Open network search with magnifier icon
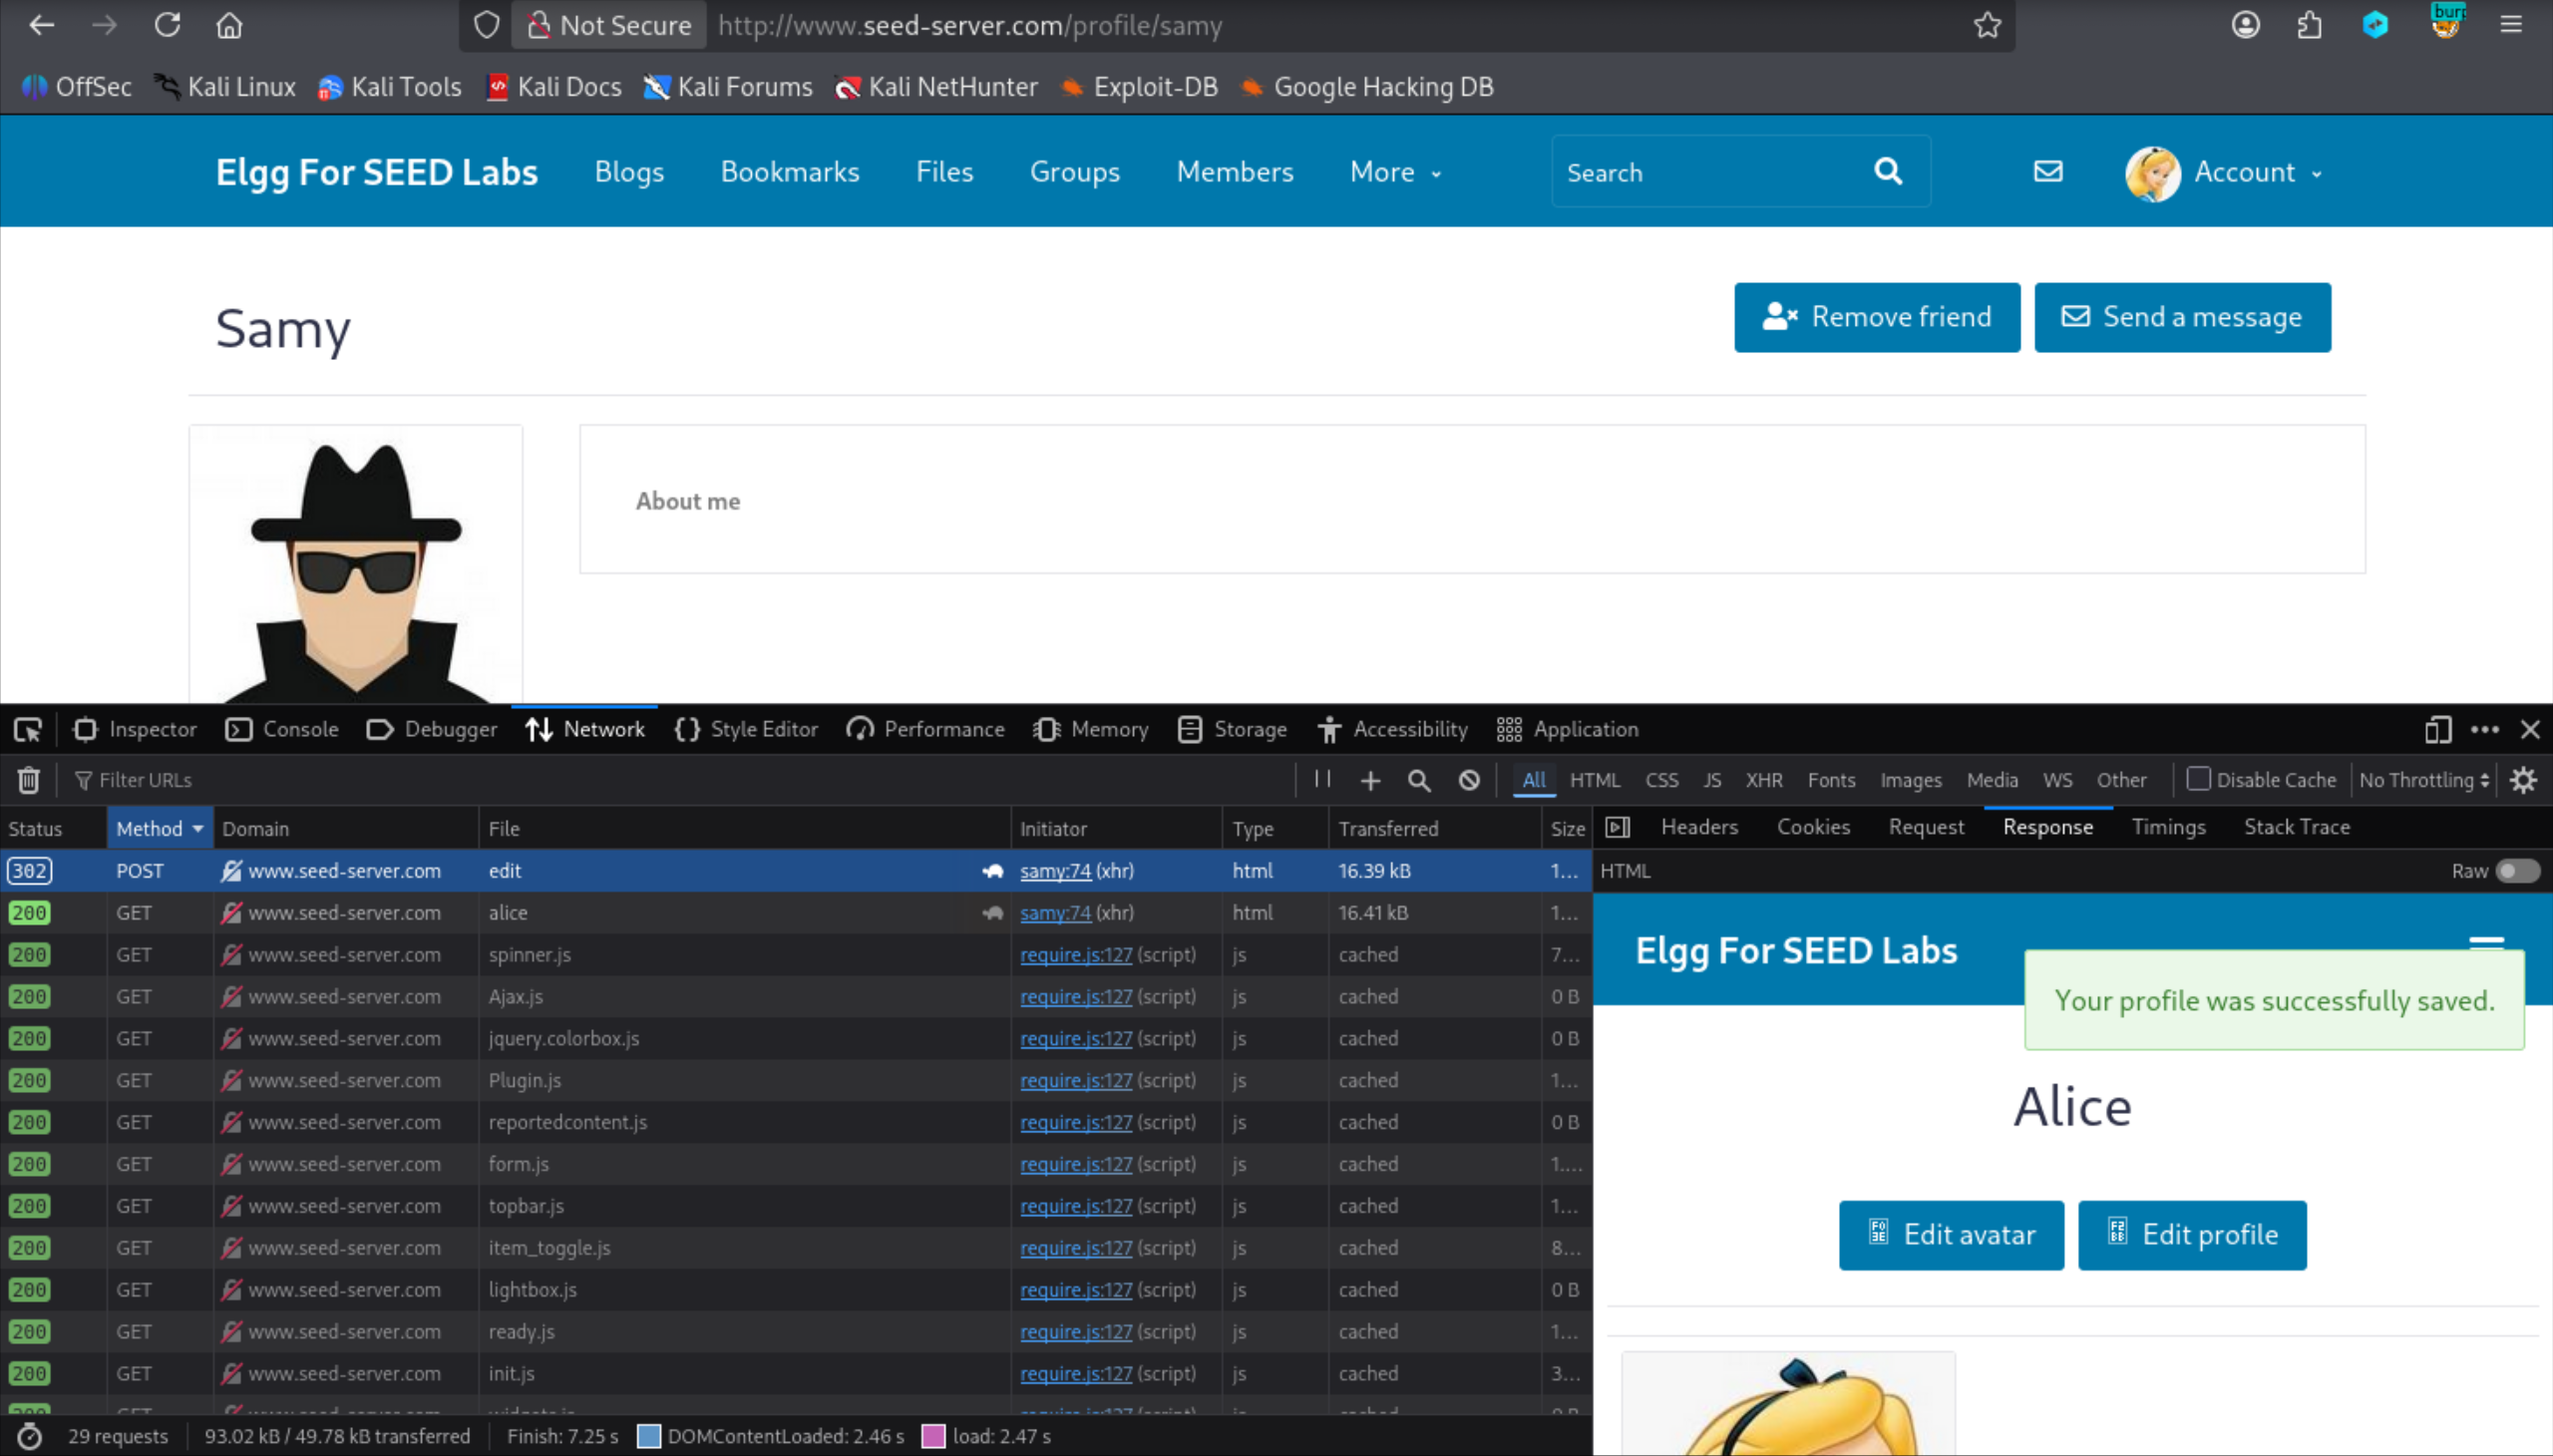2553x1456 pixels. 1418,780
